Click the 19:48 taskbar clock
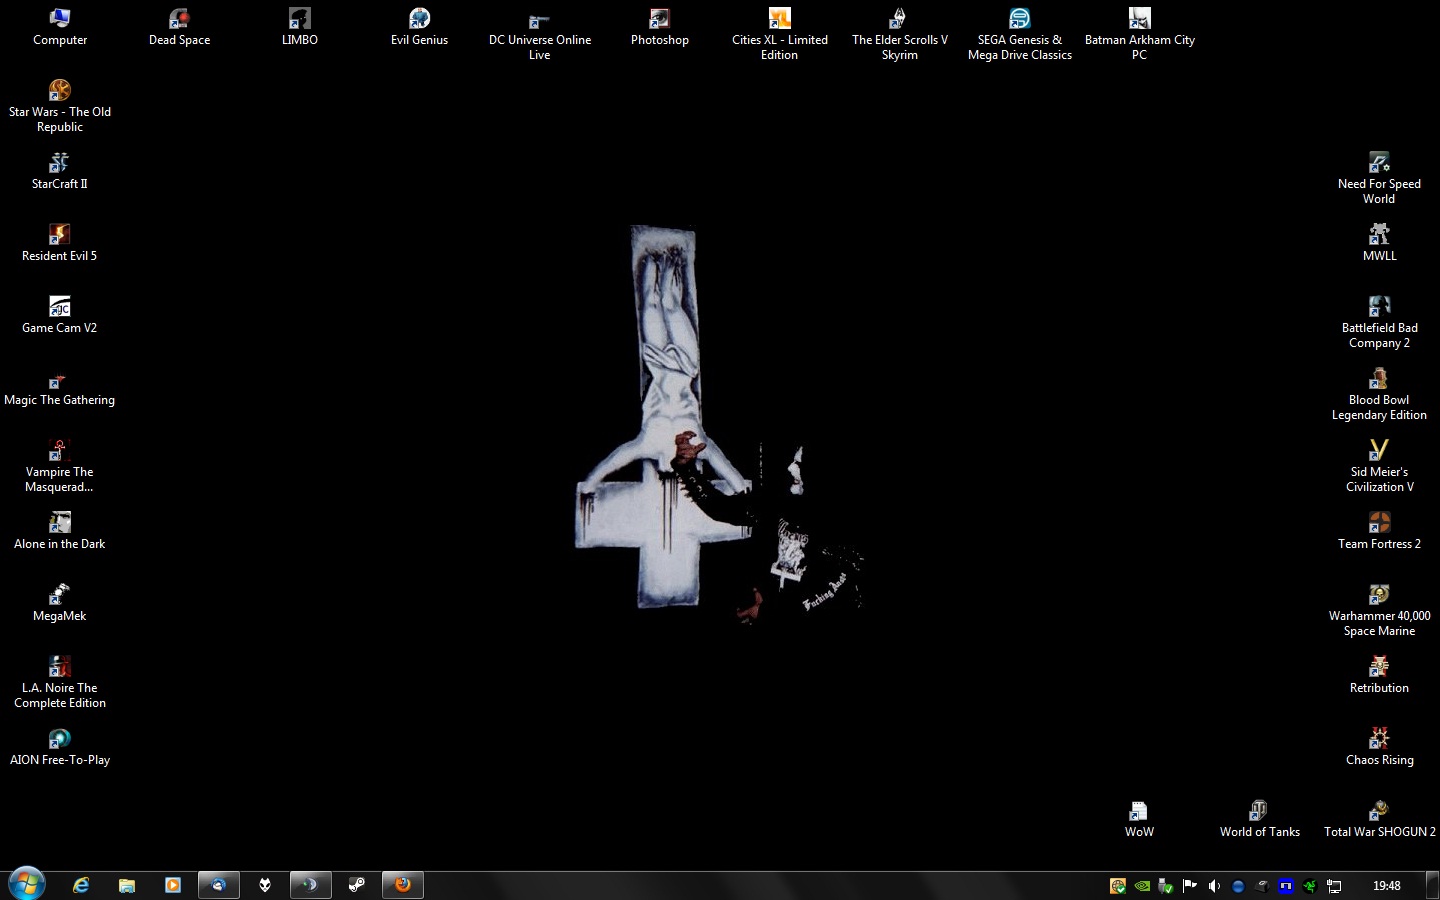 tap(1387, 886)
